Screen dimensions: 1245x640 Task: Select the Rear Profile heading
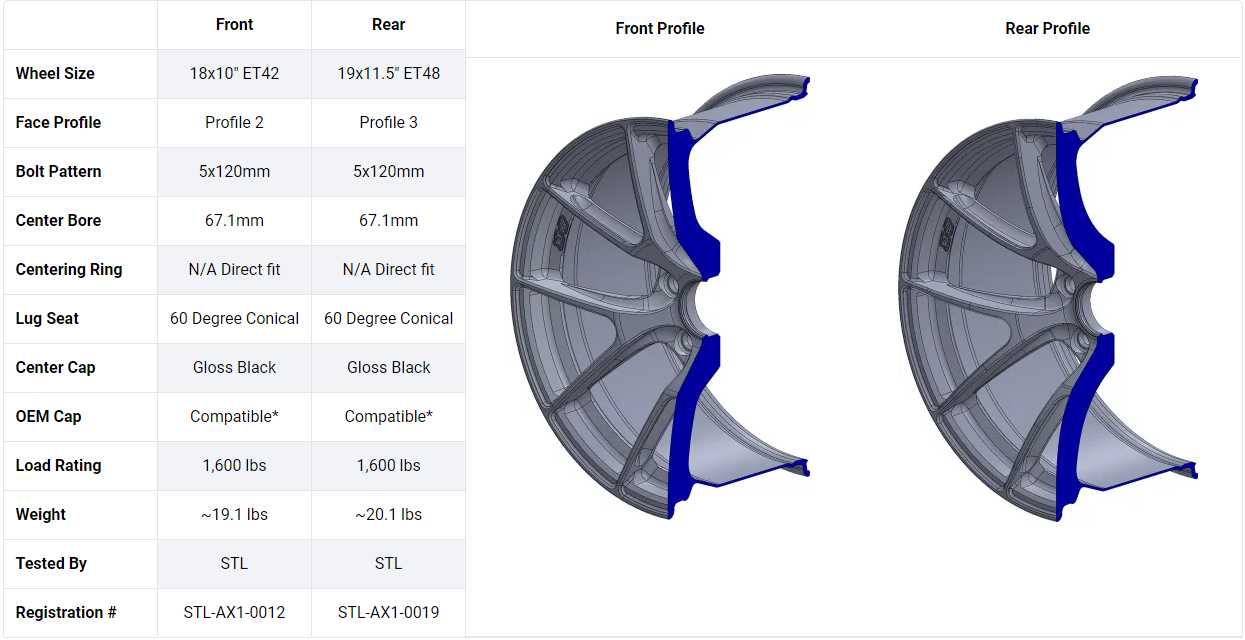point(1047,29)
